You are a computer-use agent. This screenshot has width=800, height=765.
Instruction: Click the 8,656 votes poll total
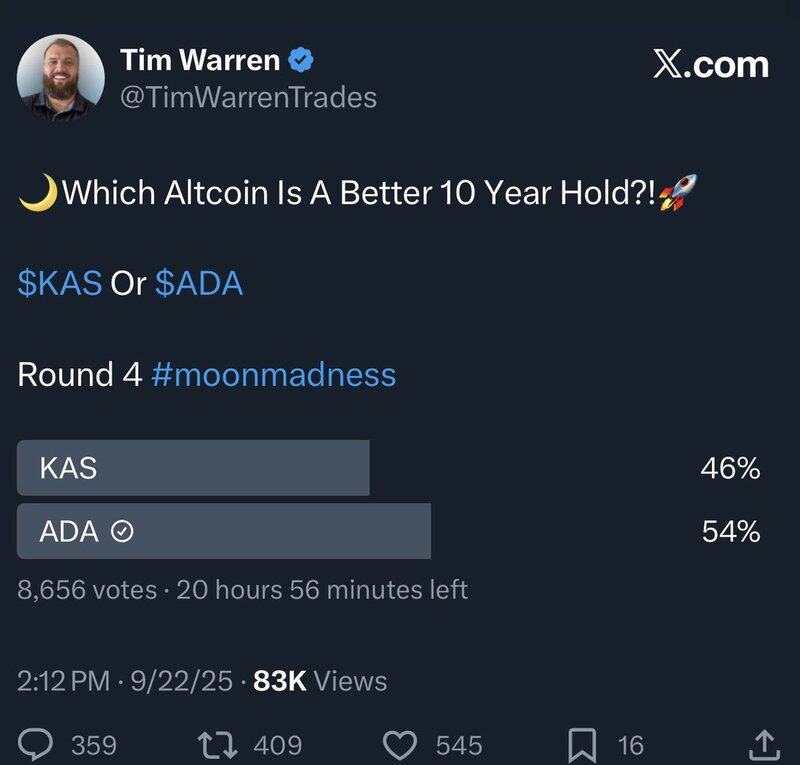(87, 590)
